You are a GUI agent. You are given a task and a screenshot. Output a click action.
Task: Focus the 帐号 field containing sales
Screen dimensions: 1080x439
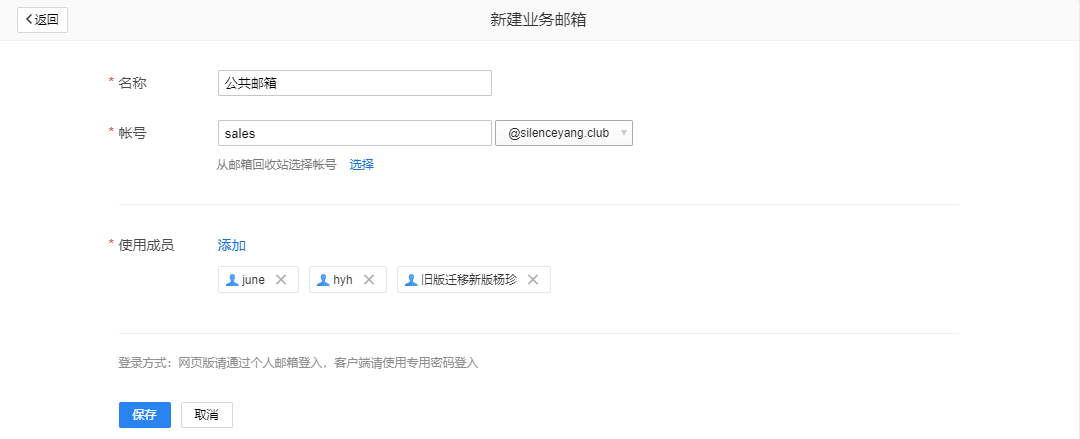(x=354, y=133)
